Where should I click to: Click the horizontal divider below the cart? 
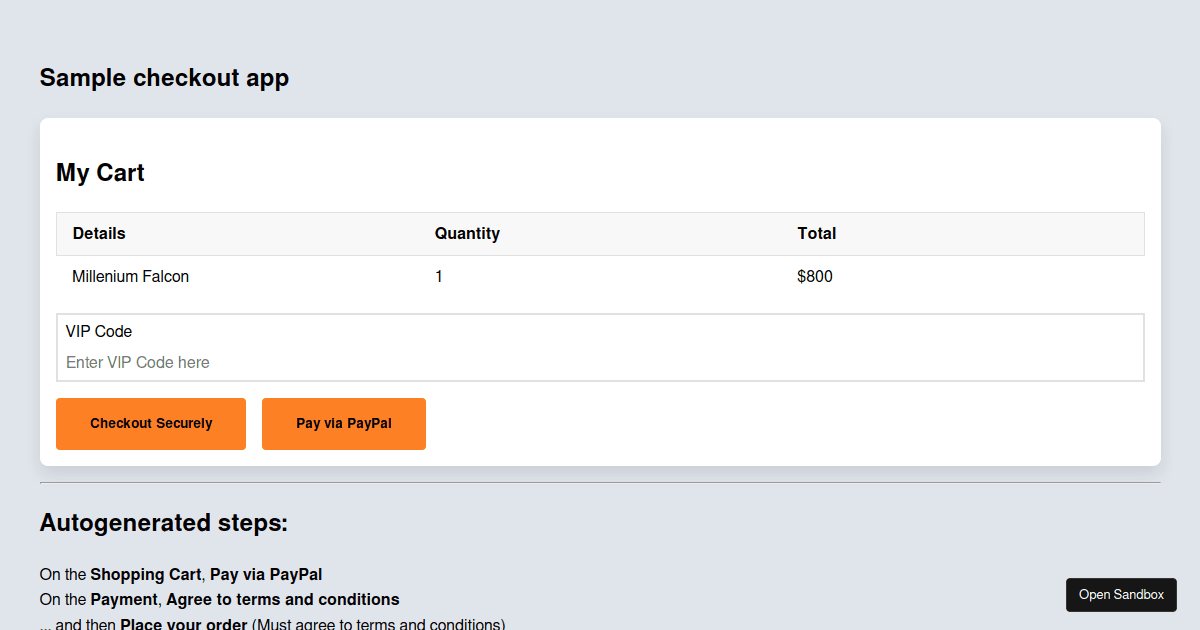point(600,483)
